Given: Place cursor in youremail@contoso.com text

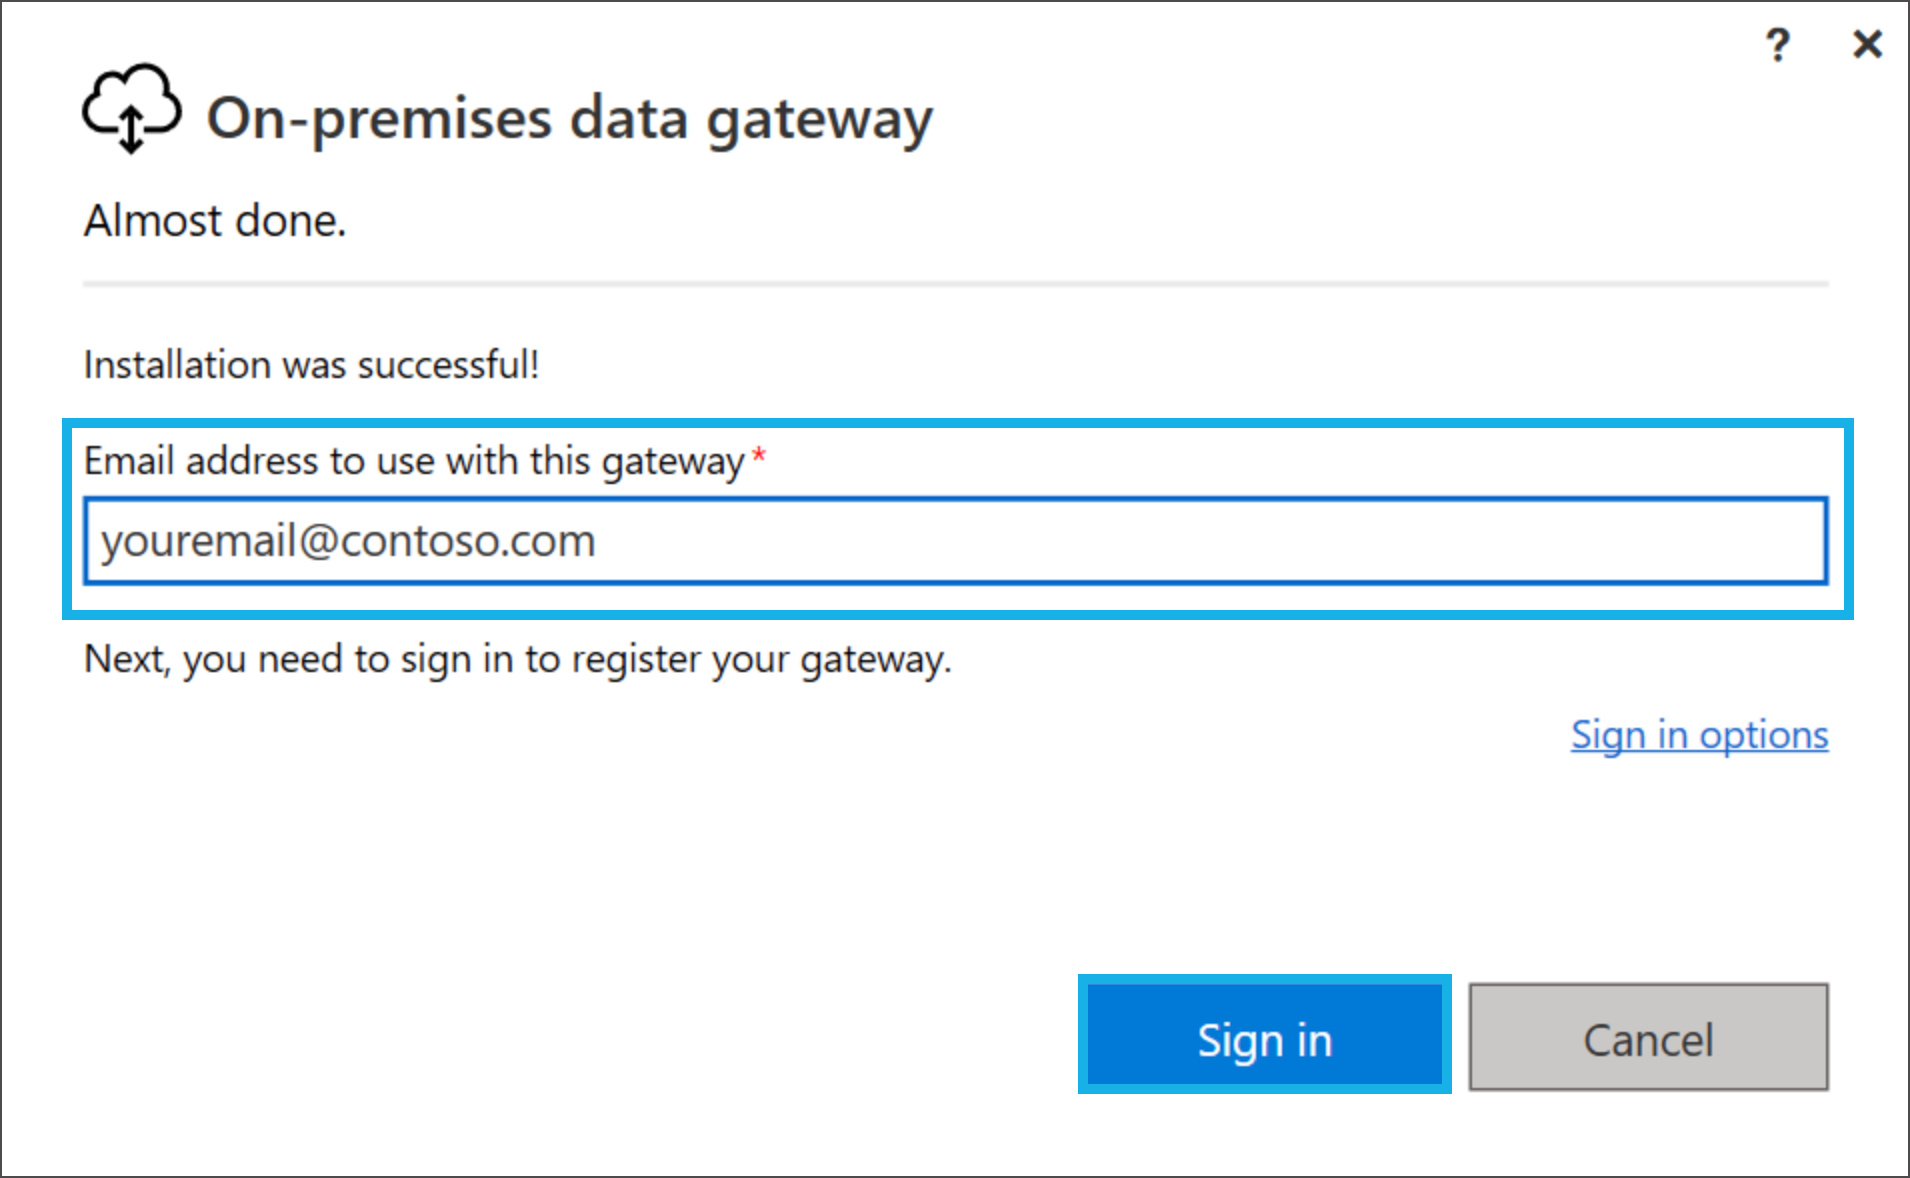Looking at the screenshot, I should point(348,542).
